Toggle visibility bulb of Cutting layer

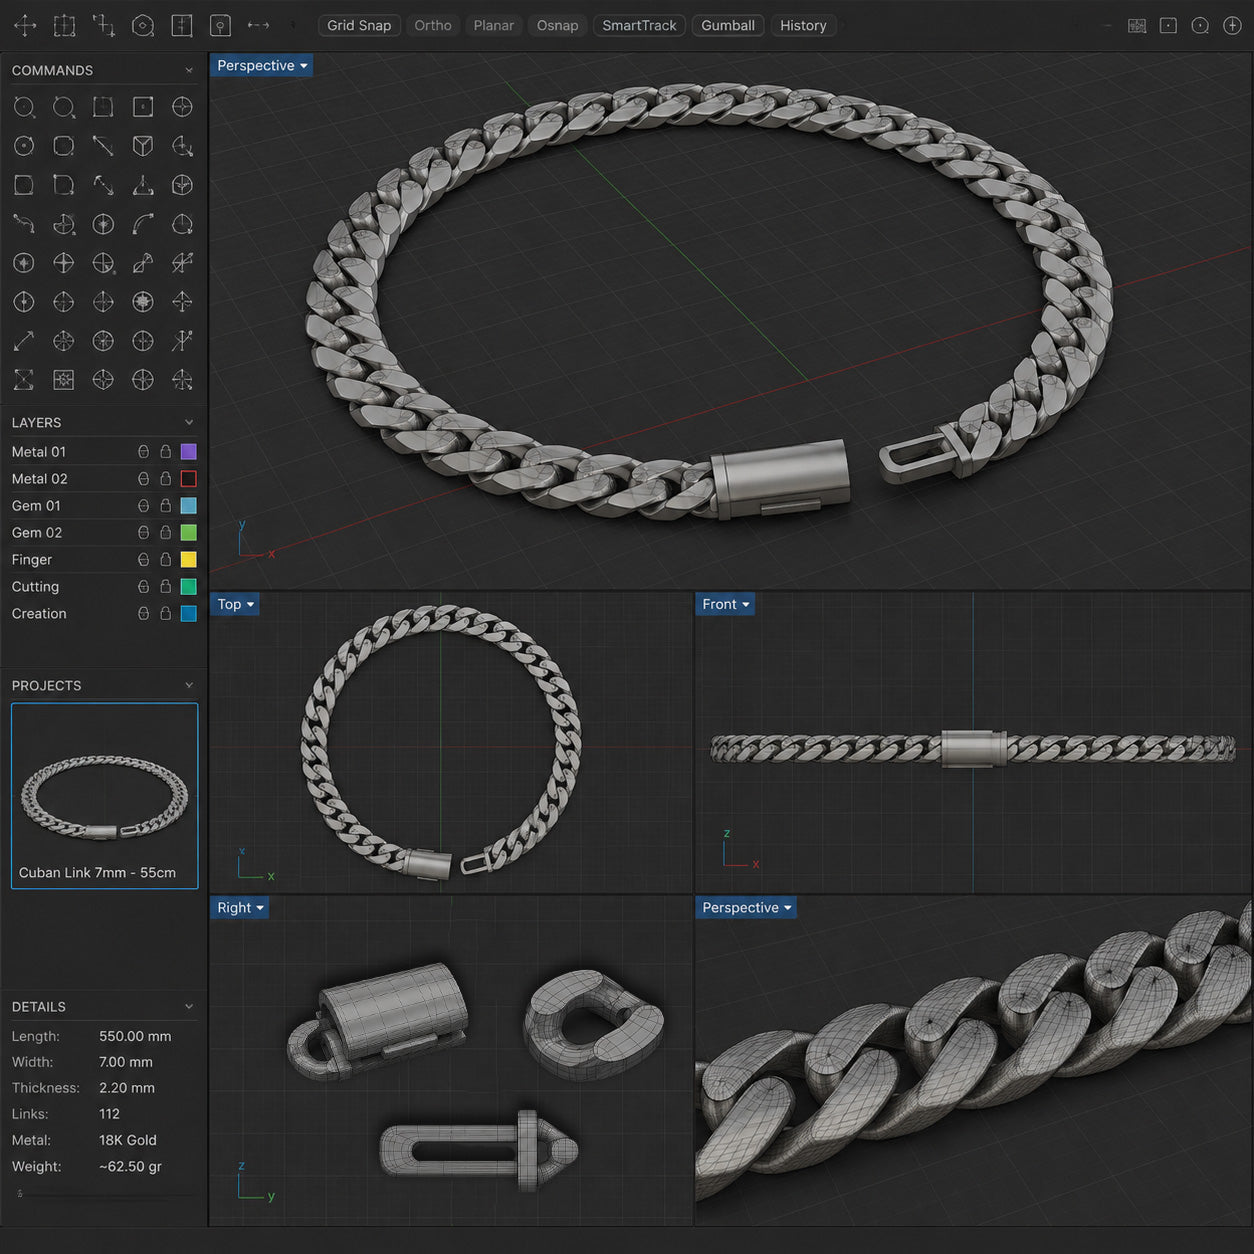[143, 587]
